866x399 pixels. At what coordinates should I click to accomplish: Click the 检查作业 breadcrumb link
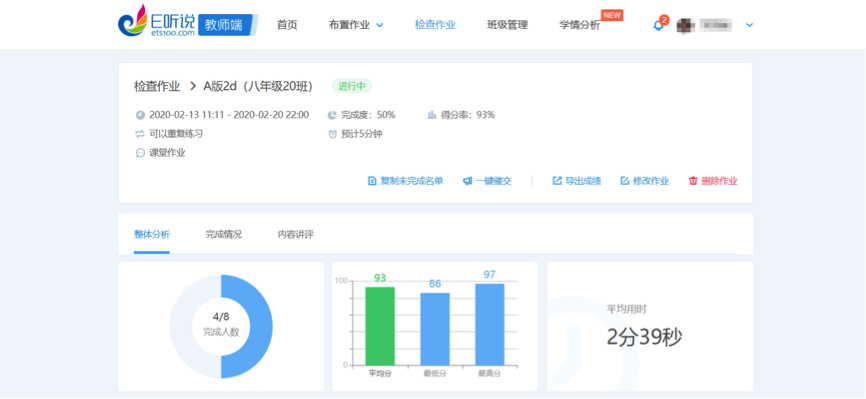(157, 86)
